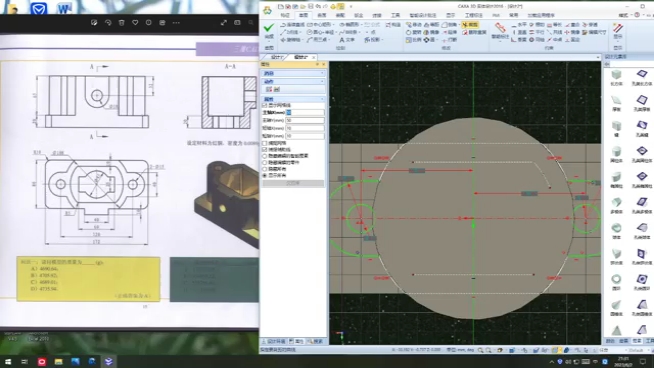The width and height of the screenshot is (654, 368).
Task: Click the 设计环境 tab under the properties panel
Action: 274,341
